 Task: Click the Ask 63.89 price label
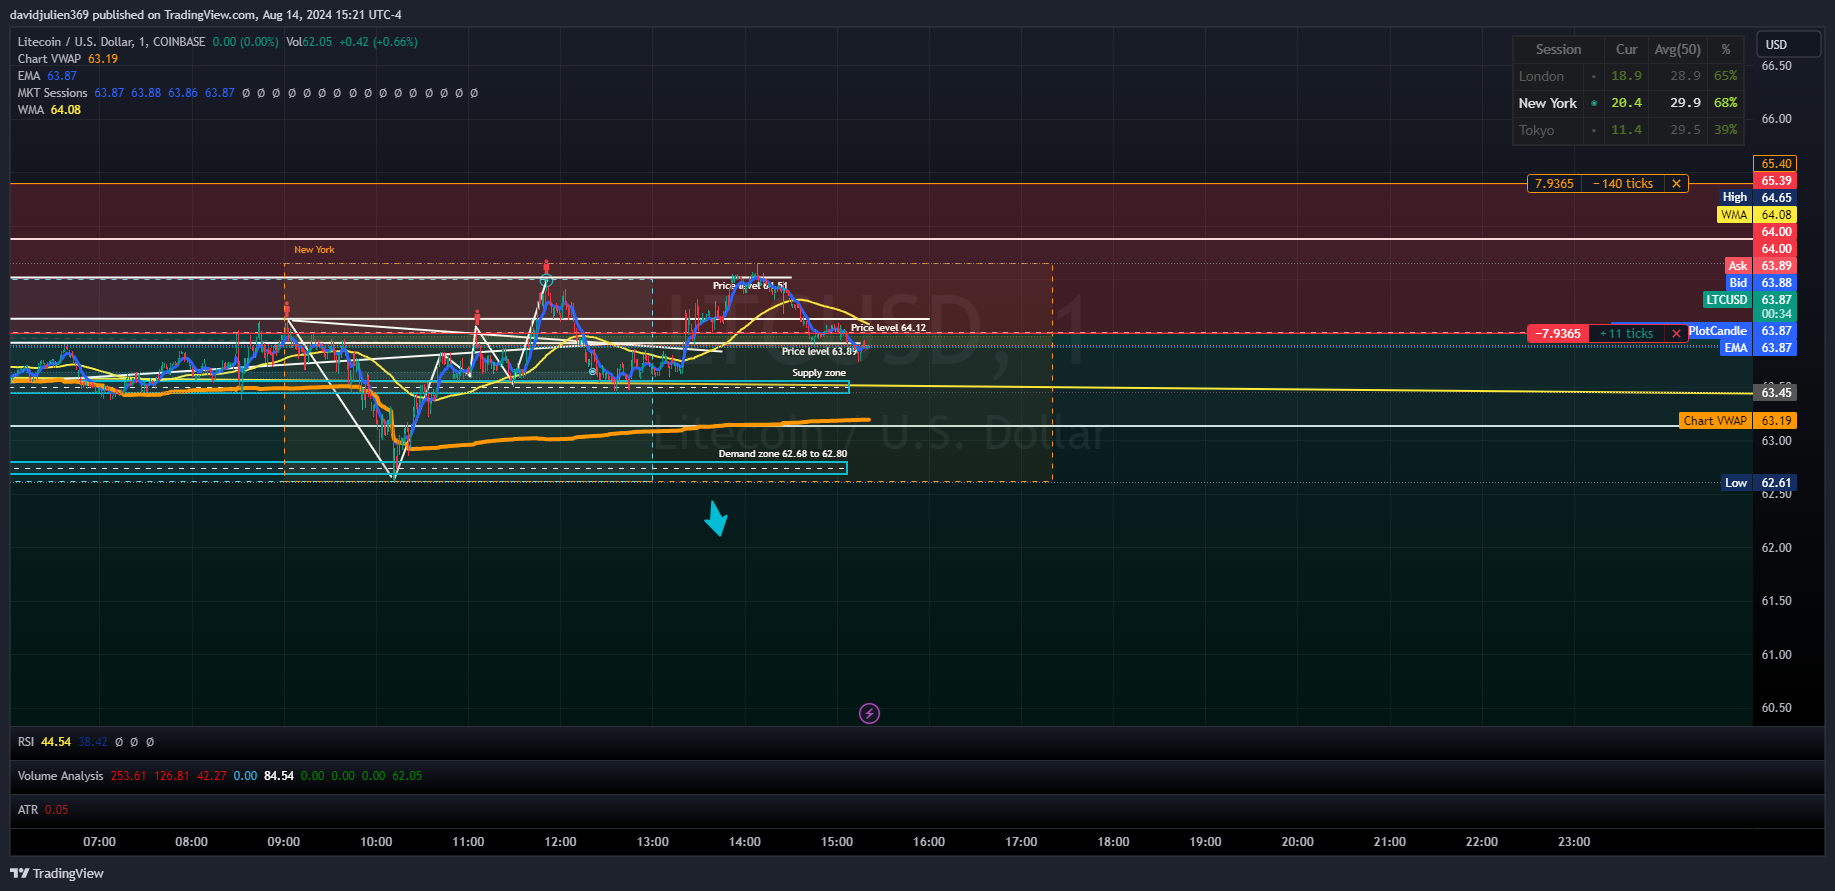[1760, 266]
